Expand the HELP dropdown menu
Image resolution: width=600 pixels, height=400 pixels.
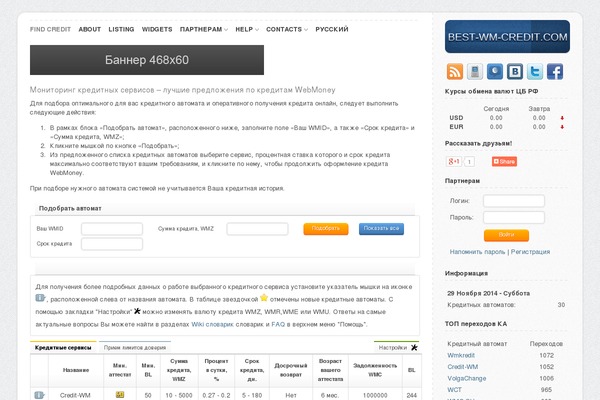[247, 29]
